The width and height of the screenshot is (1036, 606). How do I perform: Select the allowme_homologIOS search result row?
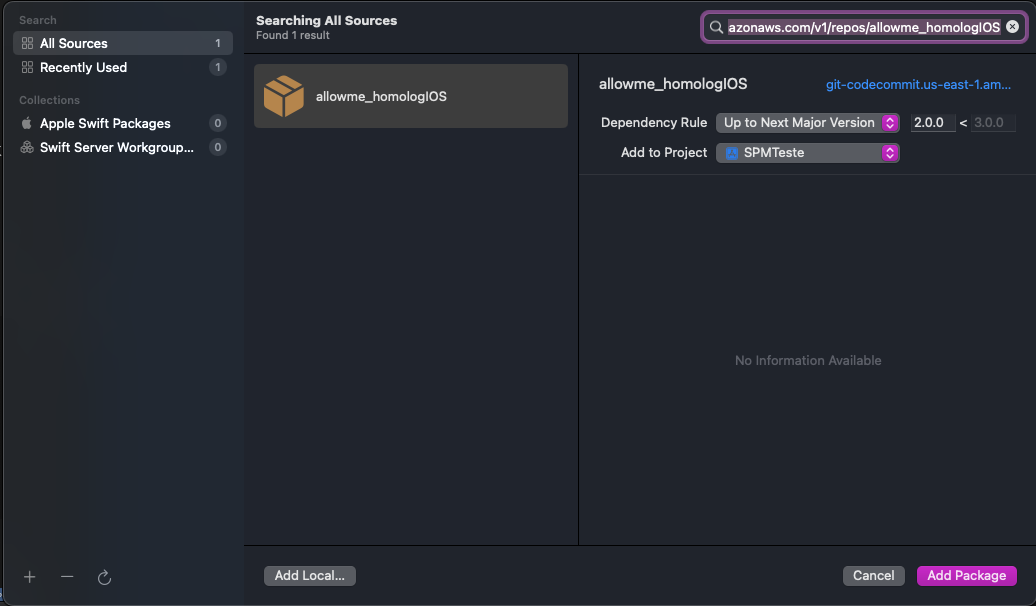point(411,96)
